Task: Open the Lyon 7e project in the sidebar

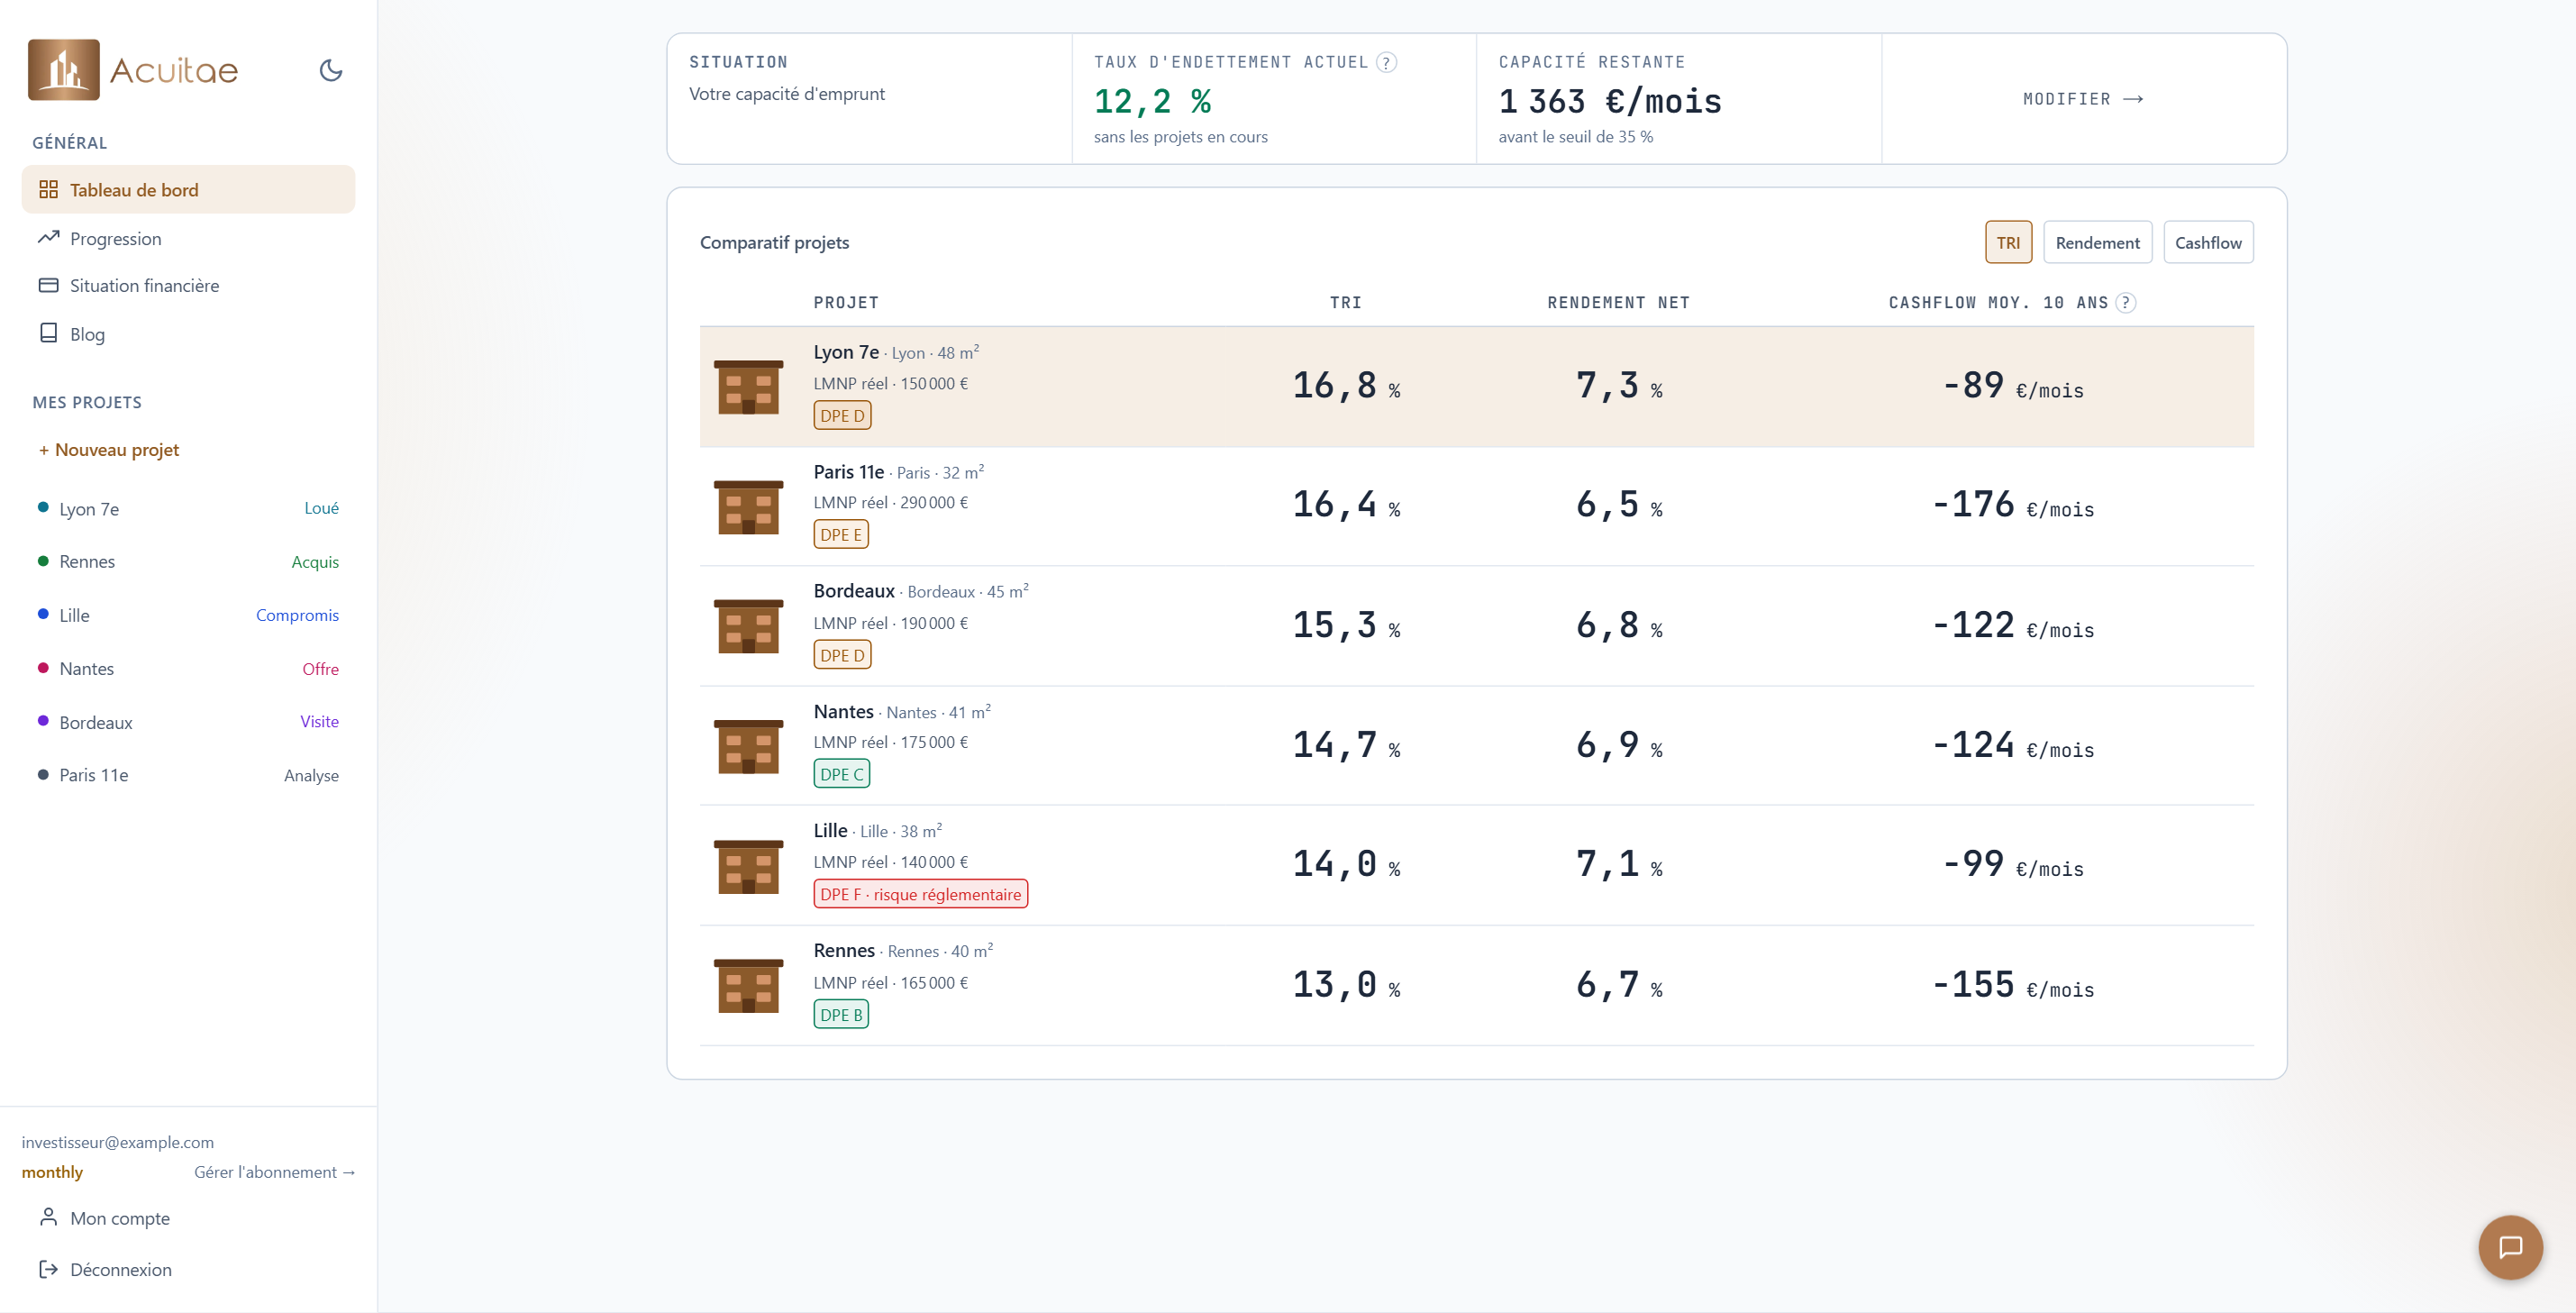Action: 188,508
